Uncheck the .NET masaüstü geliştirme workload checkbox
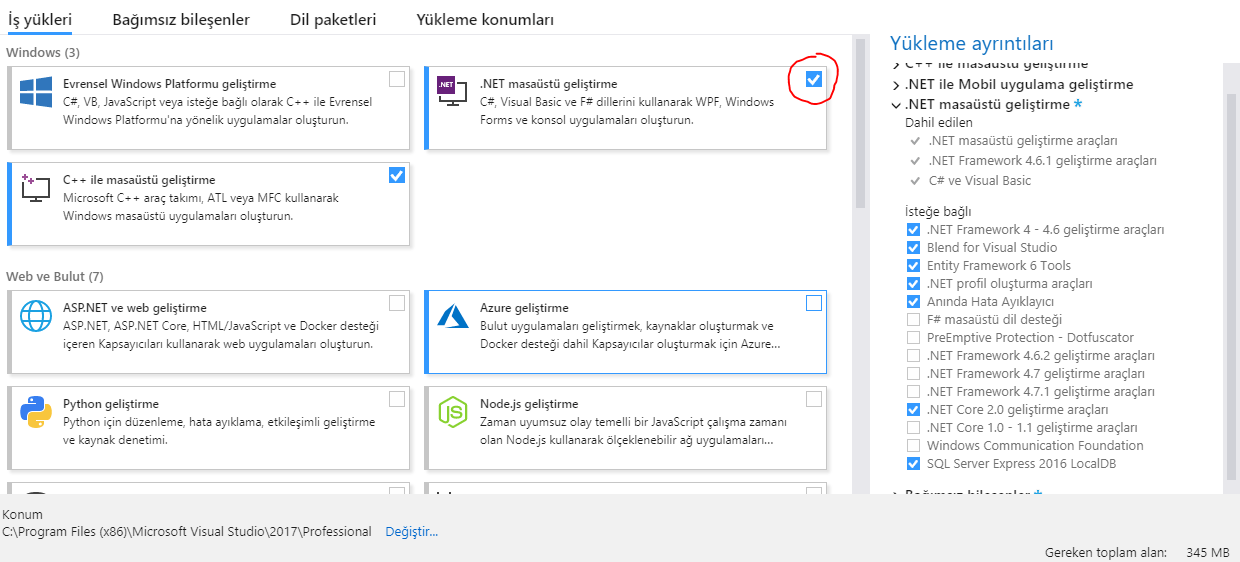Screen dimensions: 1240x562 click(x=814, y=79)
